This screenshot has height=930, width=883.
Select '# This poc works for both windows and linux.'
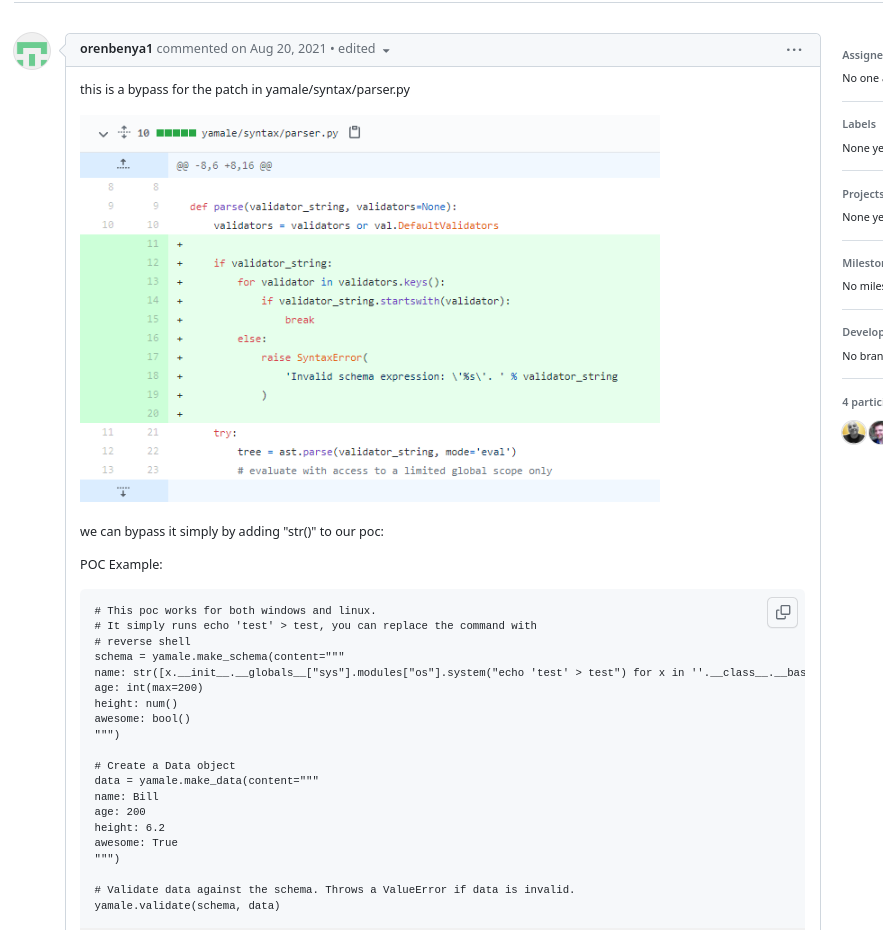coord(235,611)
